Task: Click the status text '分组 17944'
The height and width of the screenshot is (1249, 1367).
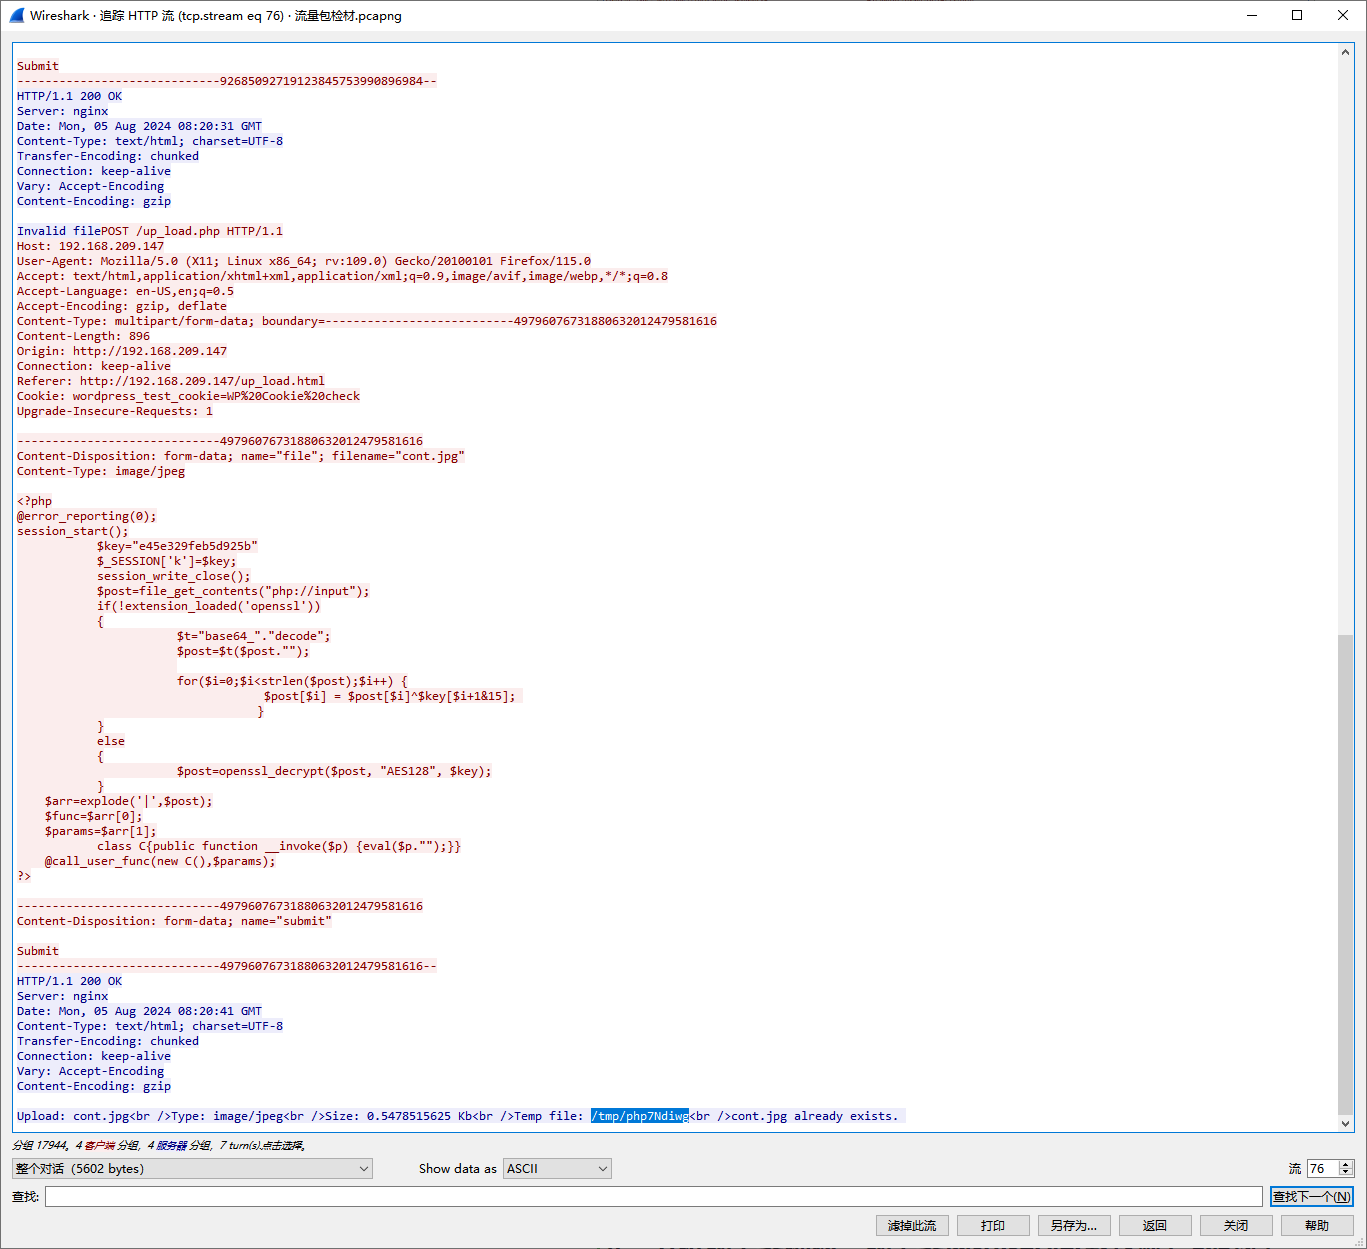Action: click(40, 1145)
